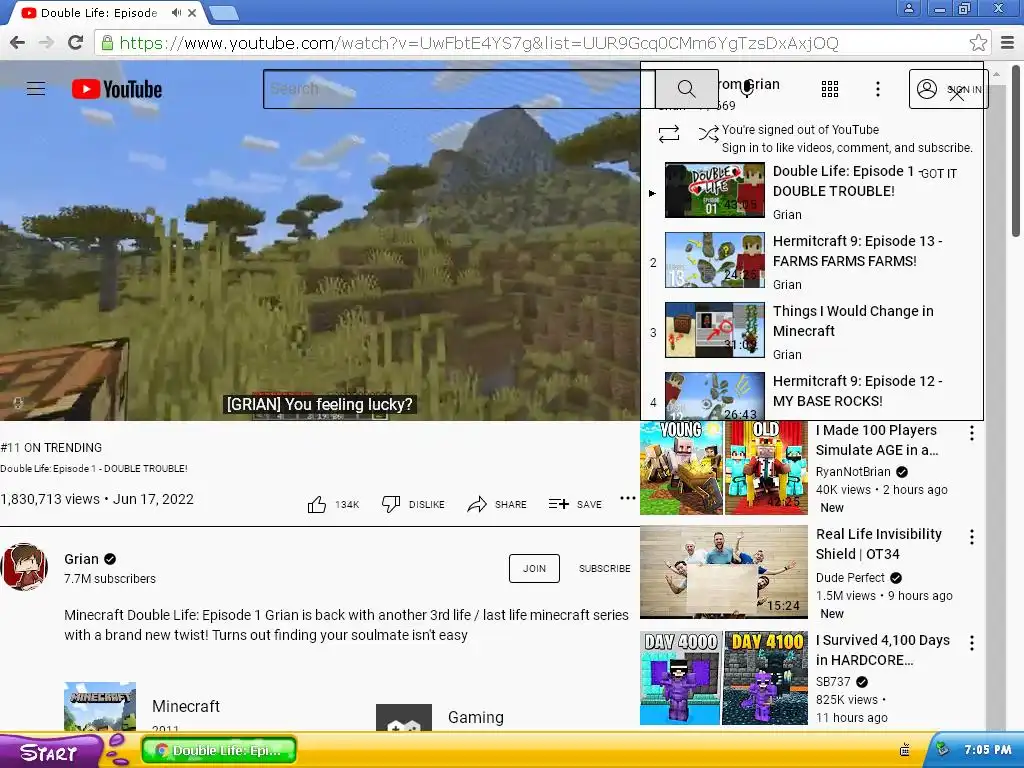
Task: Open the Grian channel name link
Action: click(x=81, y=559)
